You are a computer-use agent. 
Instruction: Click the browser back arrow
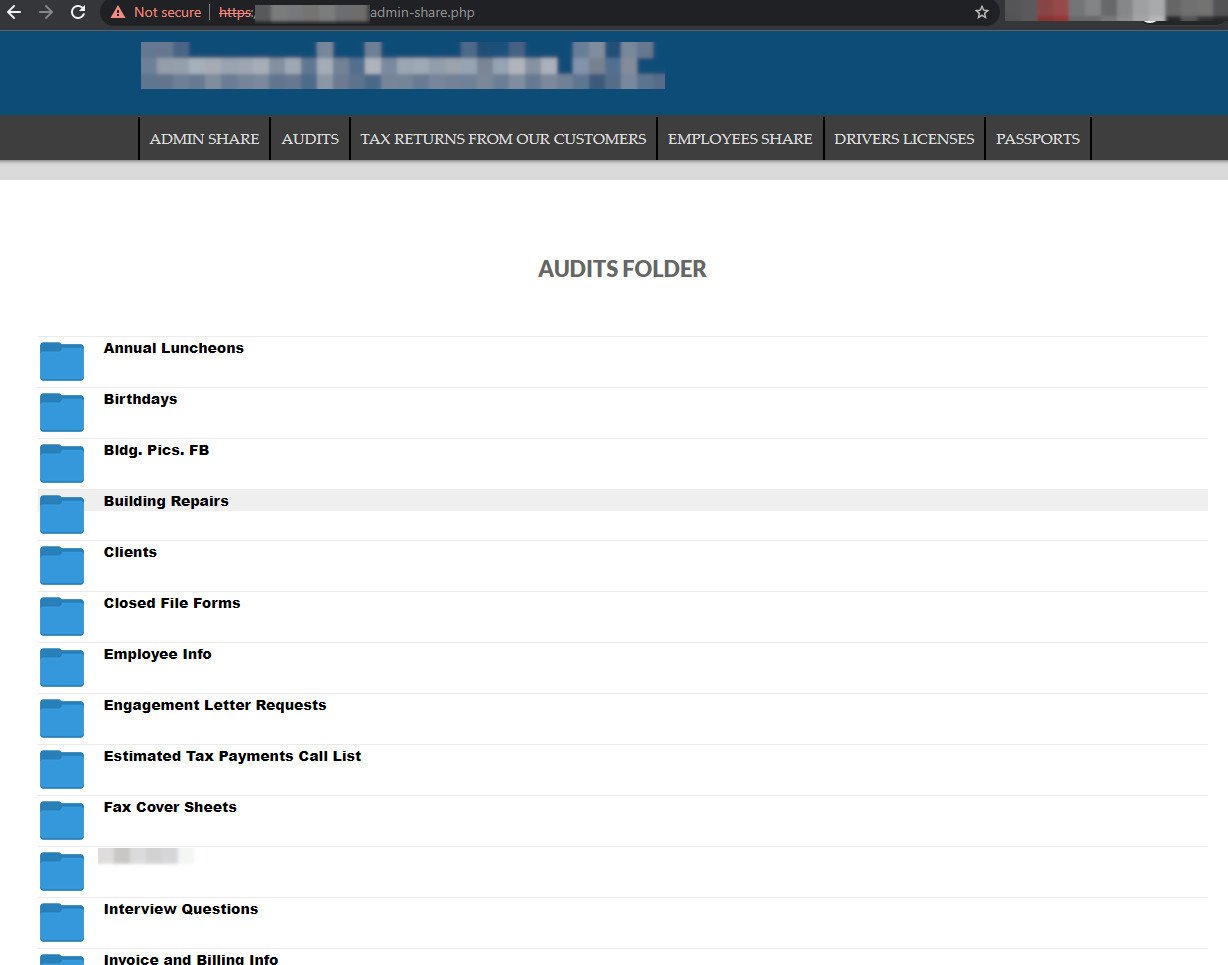[x=14, y=13]
